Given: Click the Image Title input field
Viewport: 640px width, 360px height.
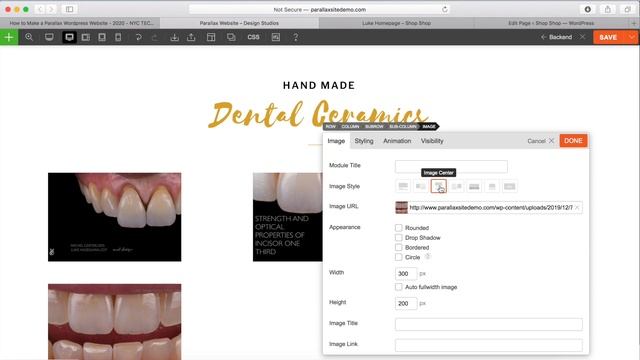Looking at the screenshot, I should pyautogui.click(x=489, y=324).
